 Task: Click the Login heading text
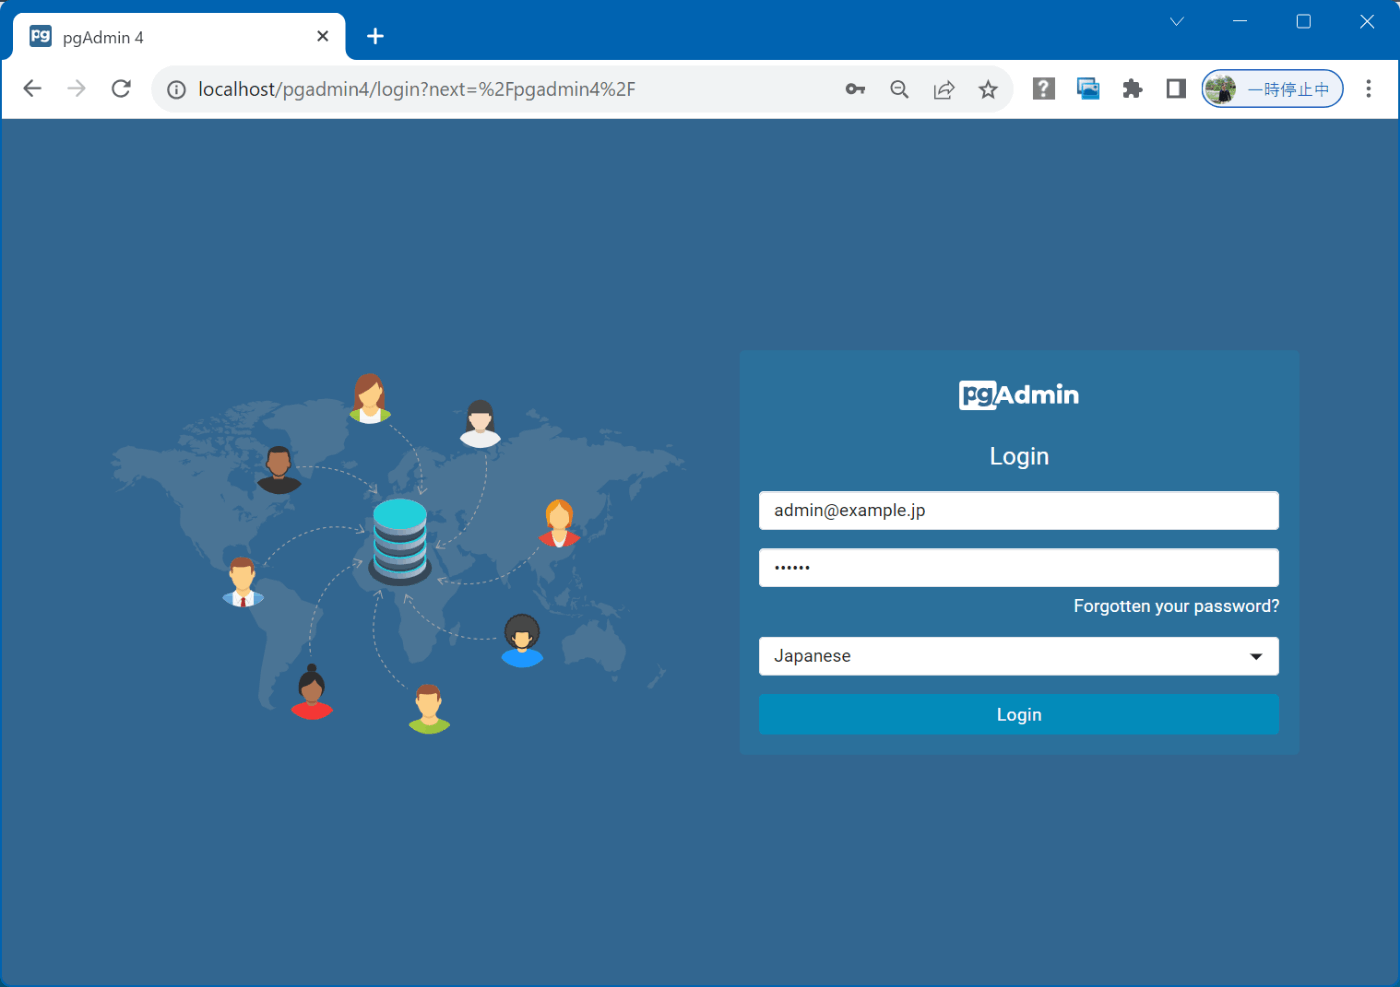pos(1019,456)
